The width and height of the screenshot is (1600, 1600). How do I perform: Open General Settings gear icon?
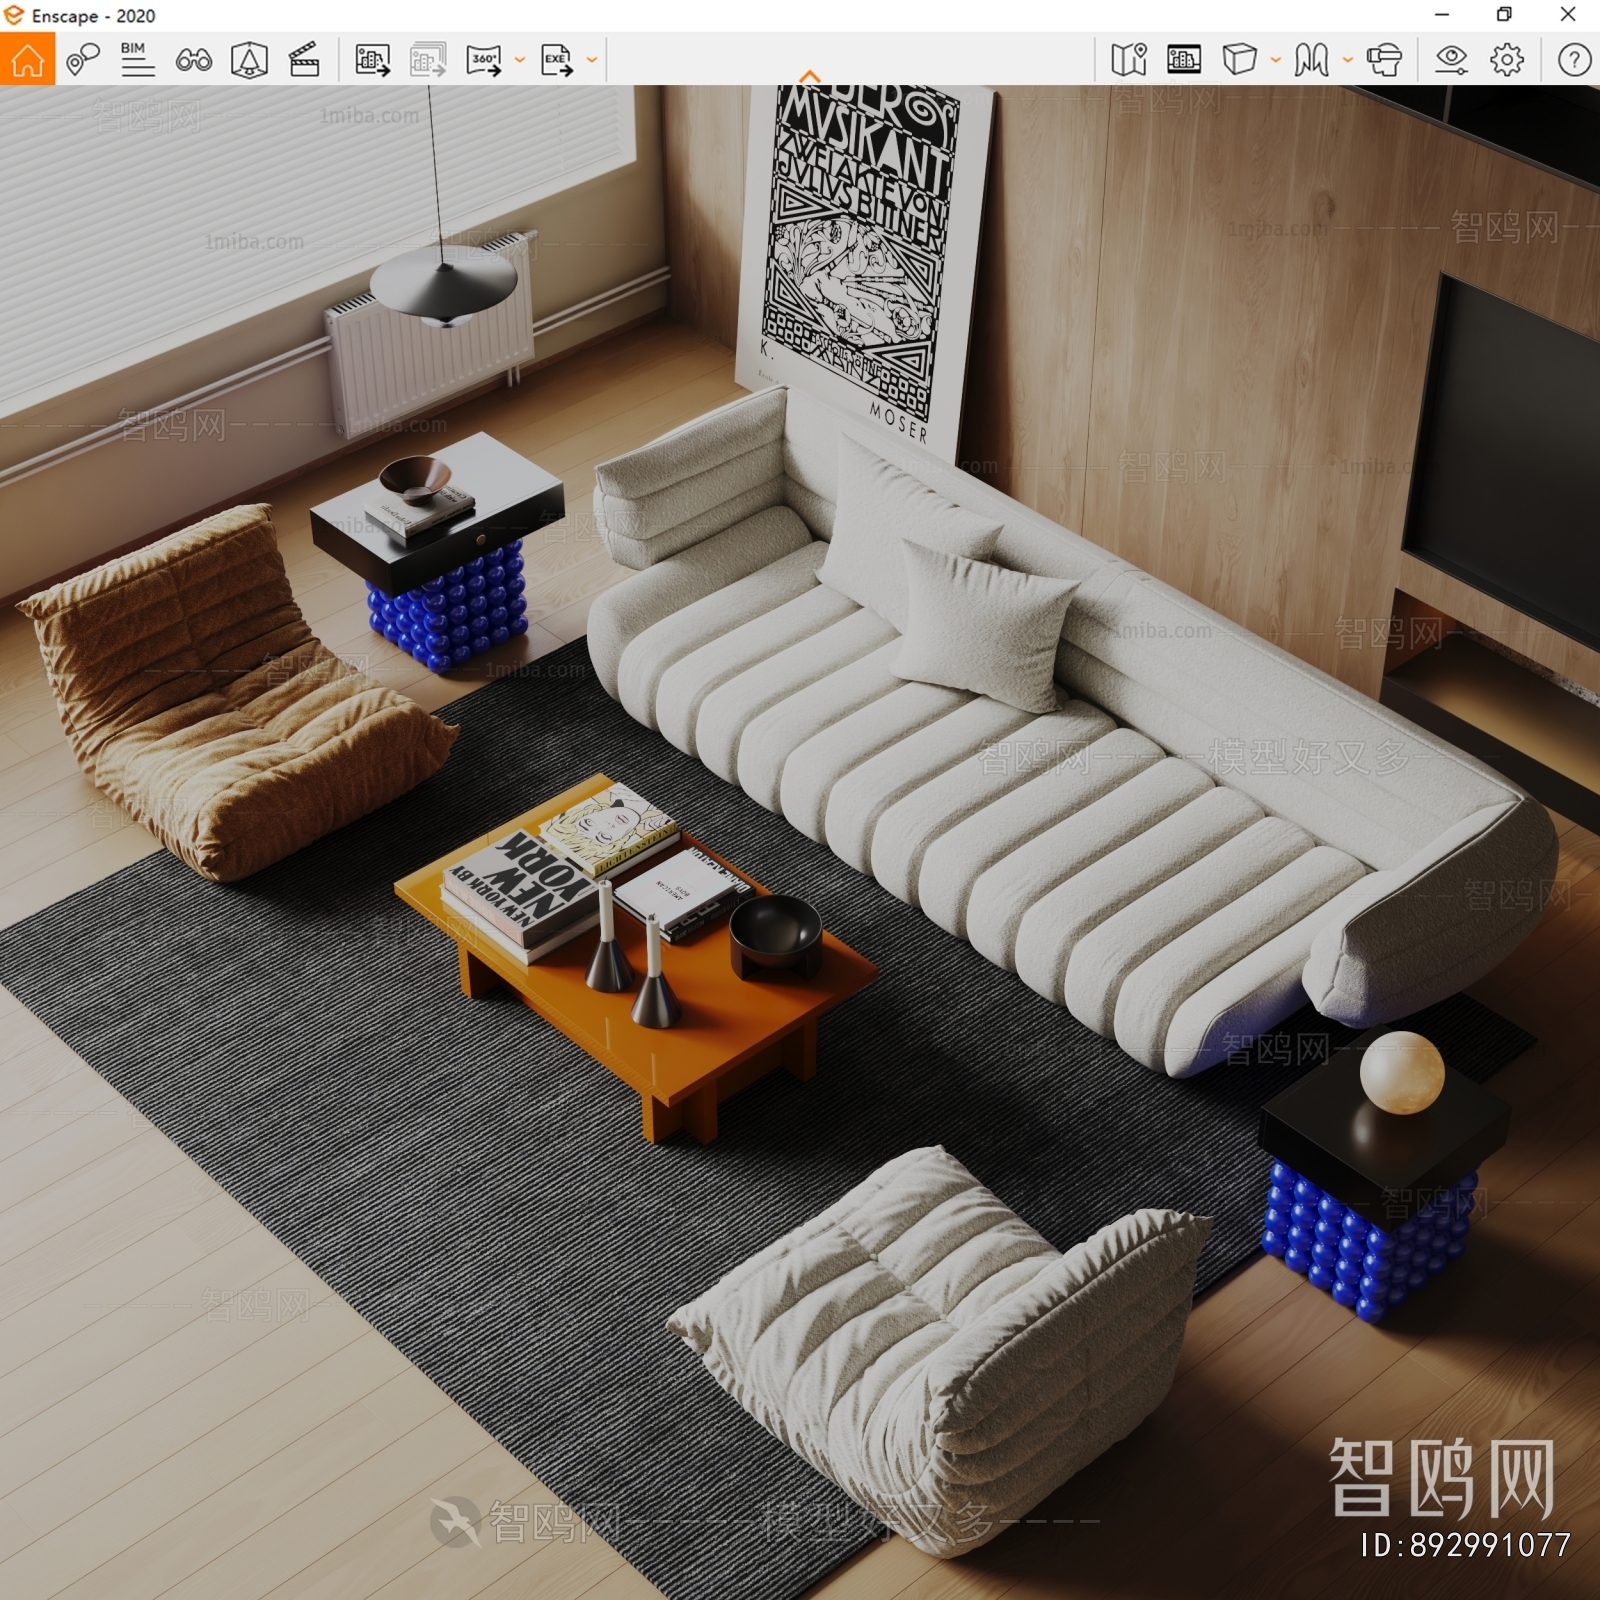tap(1507, 59)
